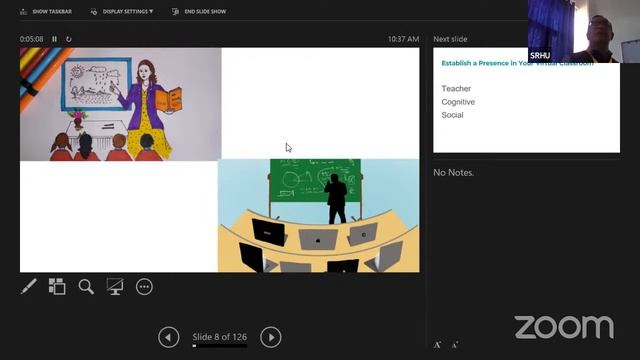Make the notes text smaller
Image resolution: width=640 pixels, height=360 pixels.
pyautogui.click(x=455, y=345)
